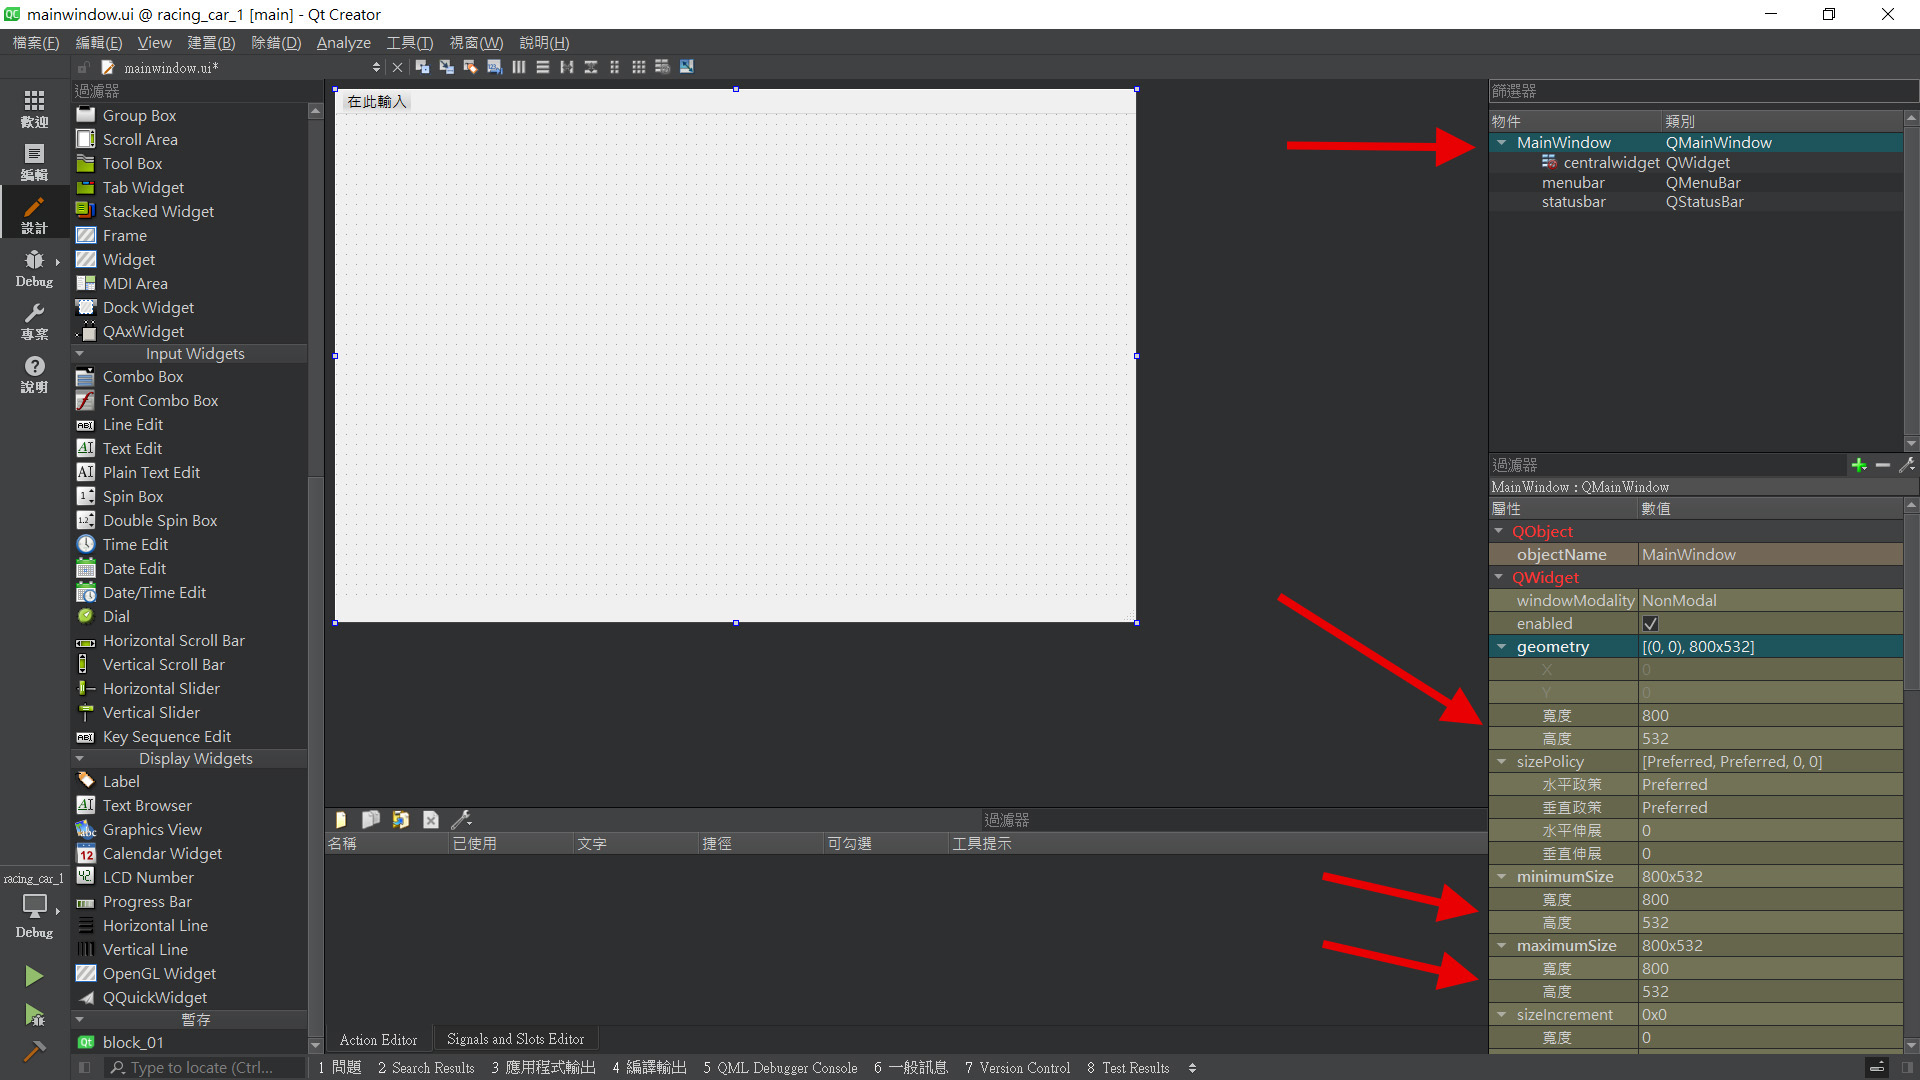Click the Adjust Size toolbar icon
This screenshot has height=1080, width=1920.
tap(686, 67)
